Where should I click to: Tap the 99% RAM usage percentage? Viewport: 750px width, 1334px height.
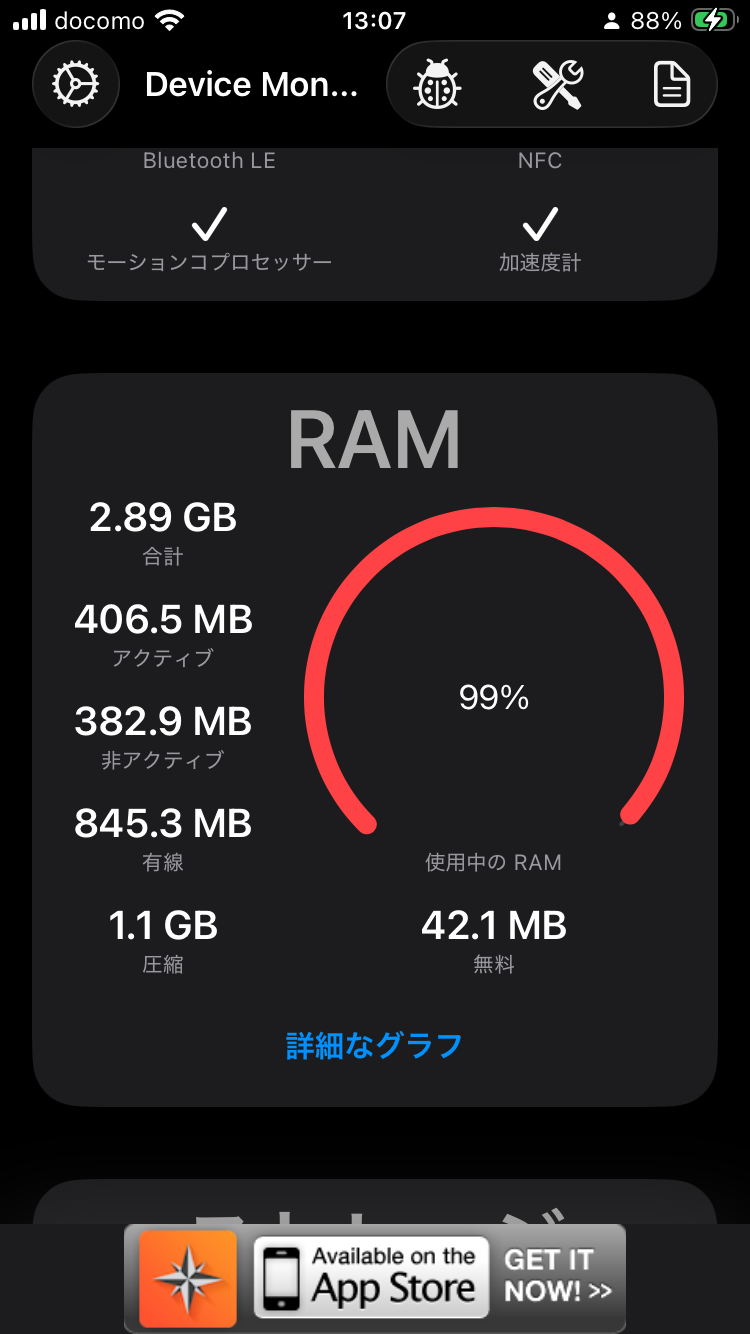(x=494, y=698)
